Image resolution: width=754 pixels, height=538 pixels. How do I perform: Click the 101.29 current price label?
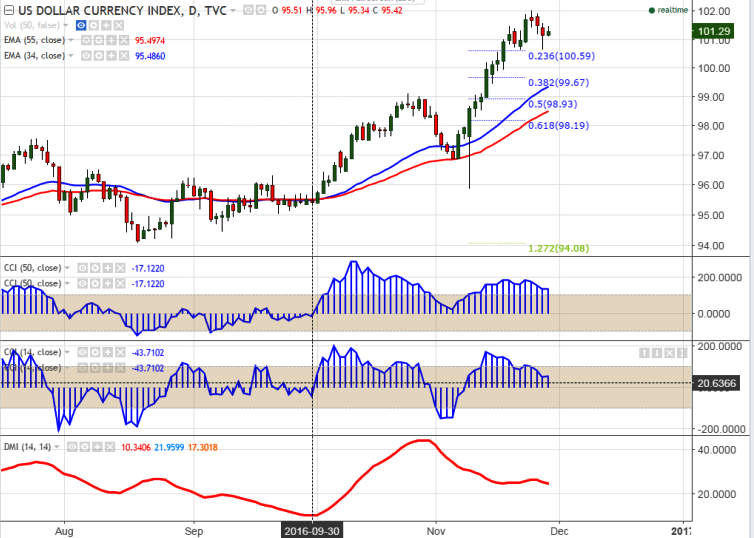(x=713, y=31)
